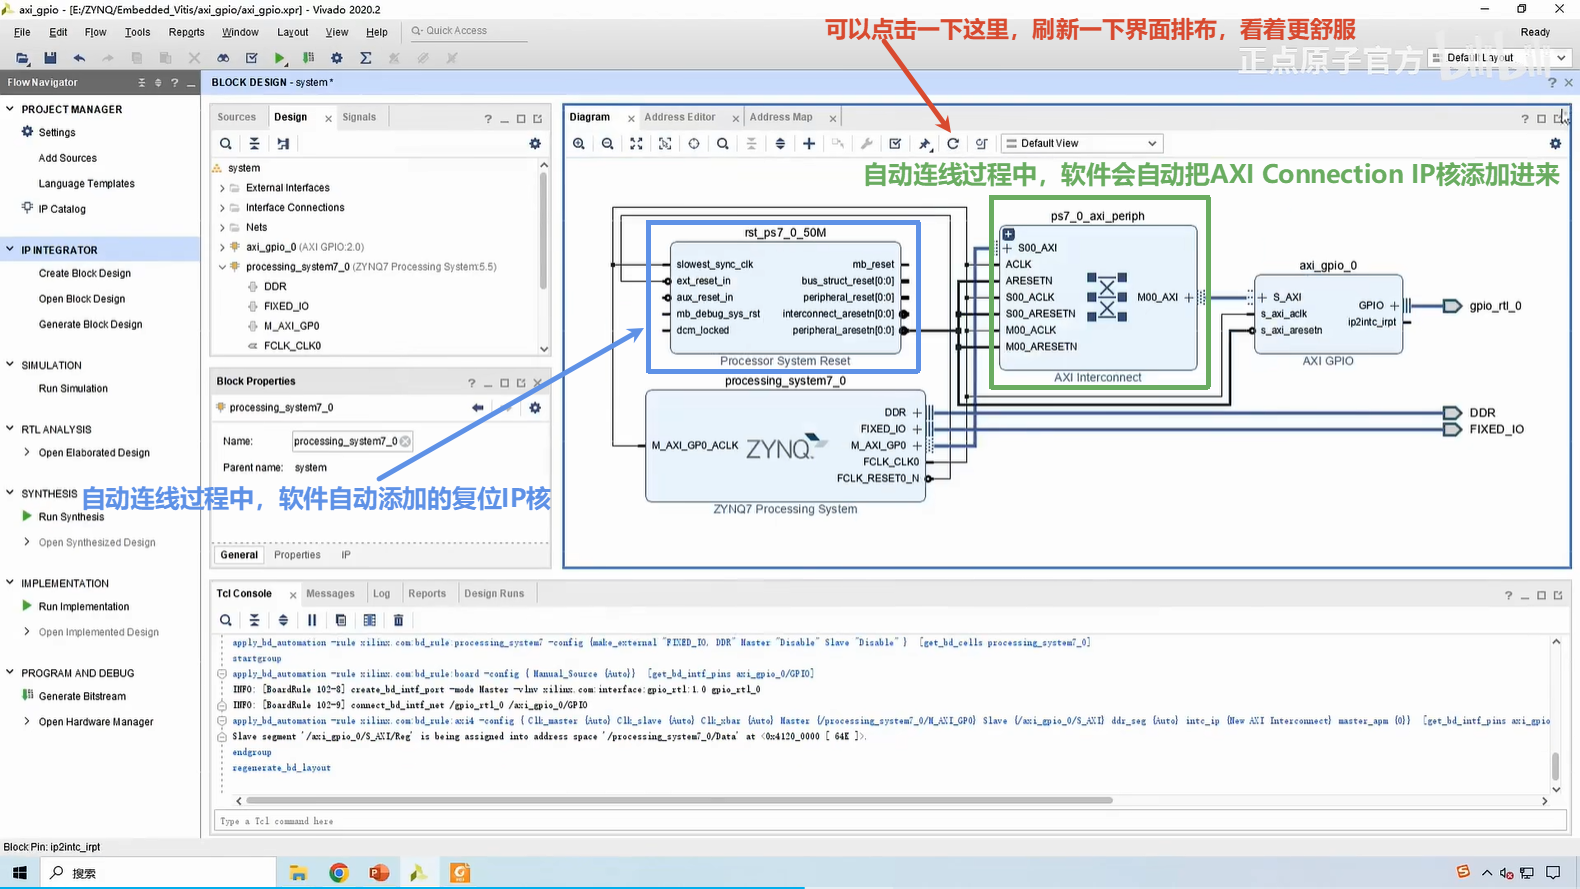Click the Quick Access search field

pos(467,31)
